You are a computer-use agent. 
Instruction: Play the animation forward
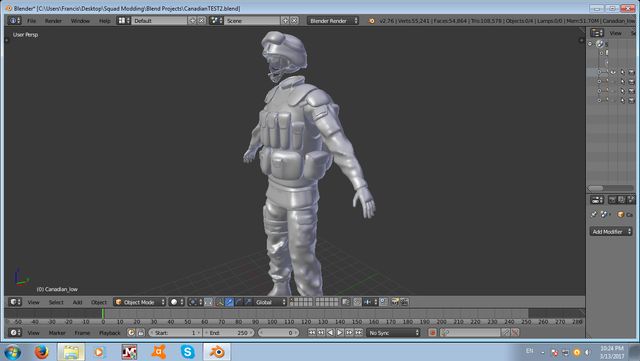[x=340, y=332]
